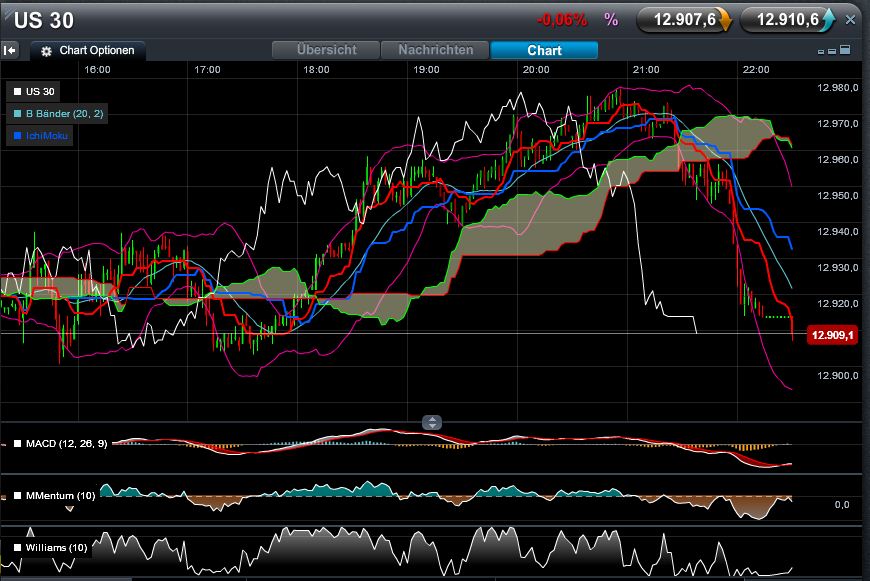Toggle the Williams (10) indicator legend
The height and width of the screenshot is (581, 870).
click(x=50, y=548)
